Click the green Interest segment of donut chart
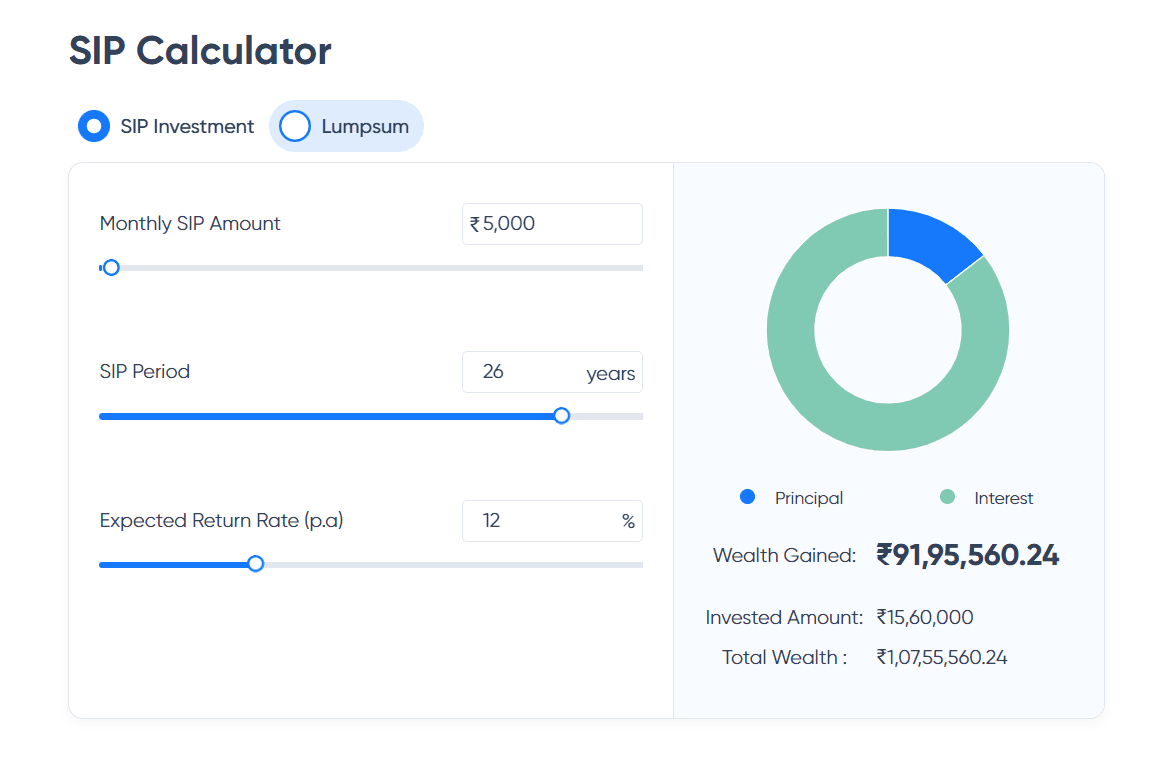 click(830, 390)
